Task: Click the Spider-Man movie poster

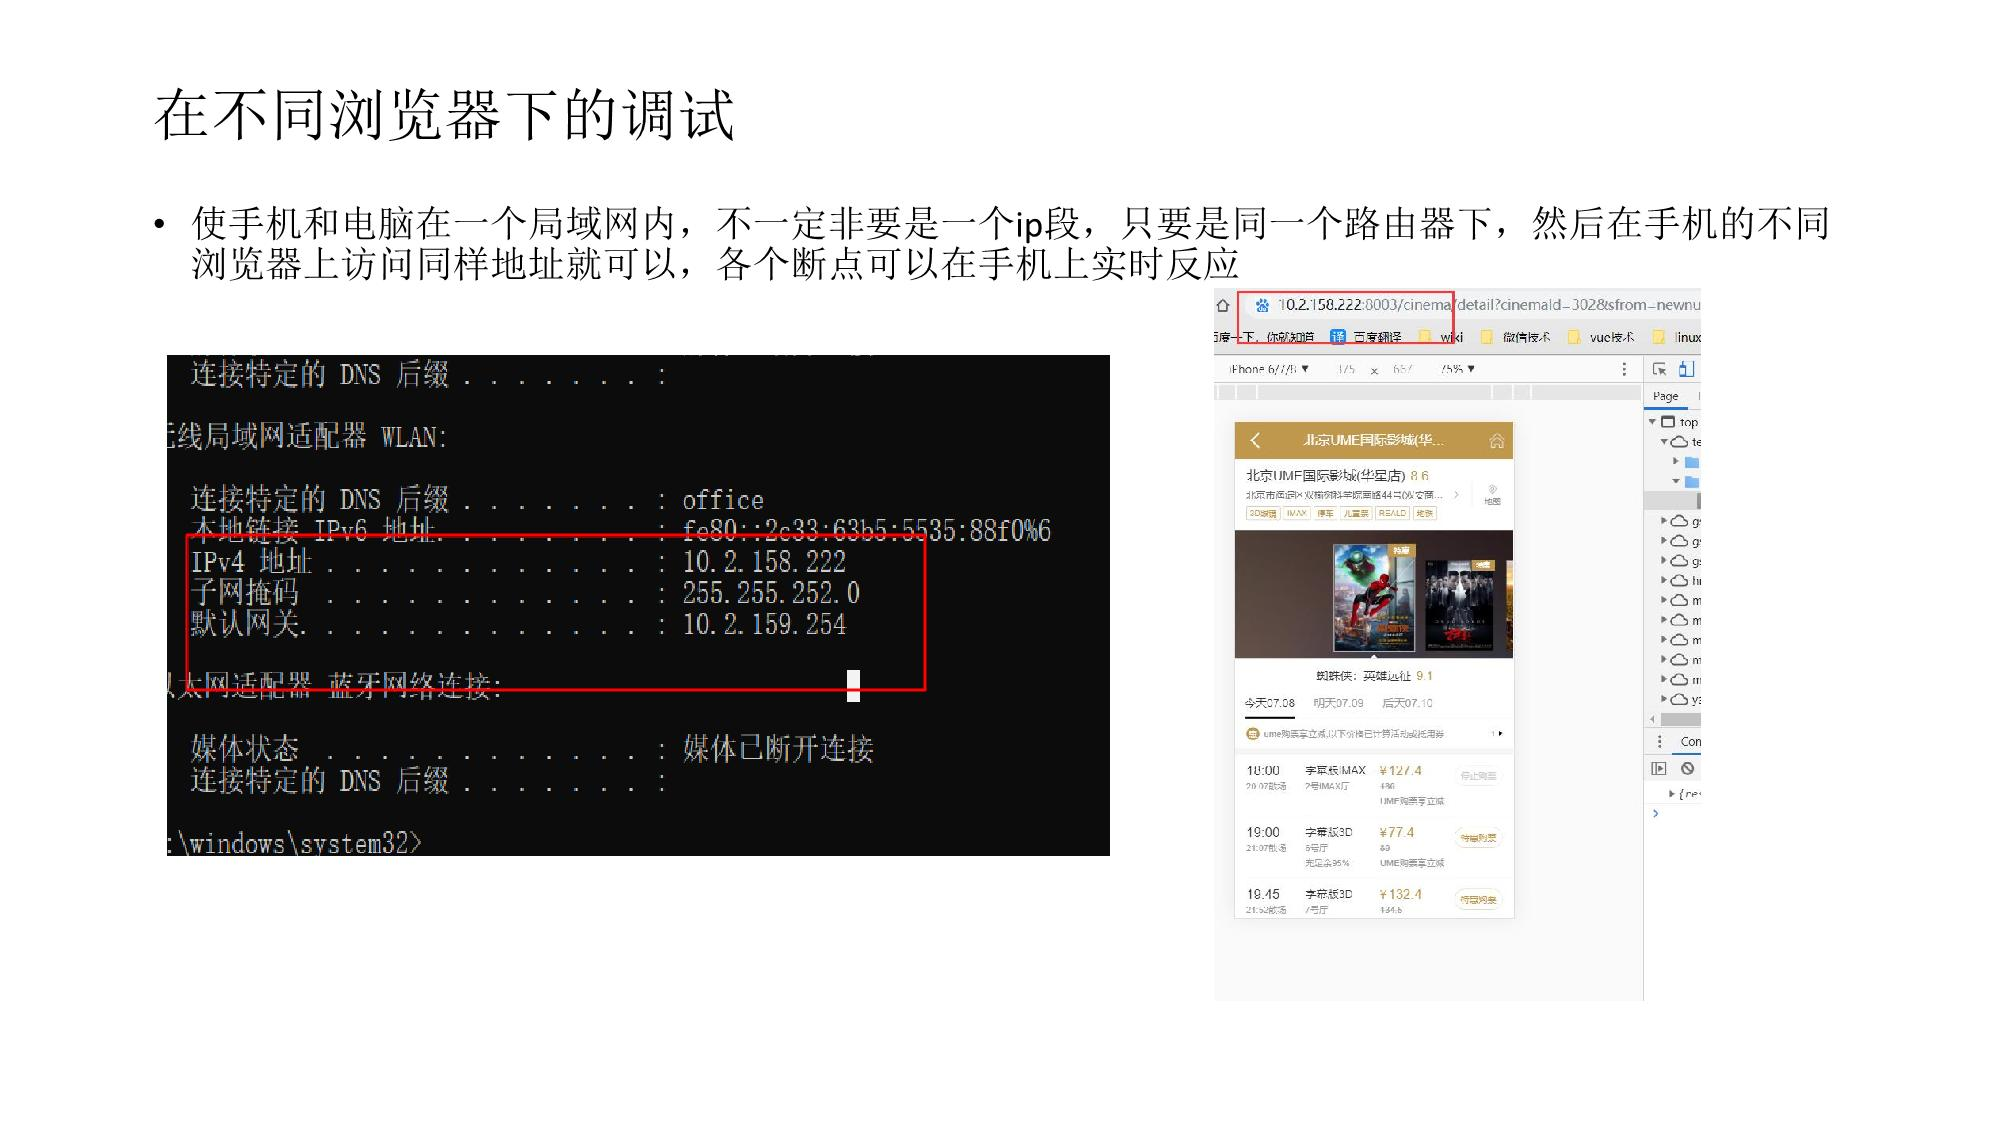Action: (1374, 597)
